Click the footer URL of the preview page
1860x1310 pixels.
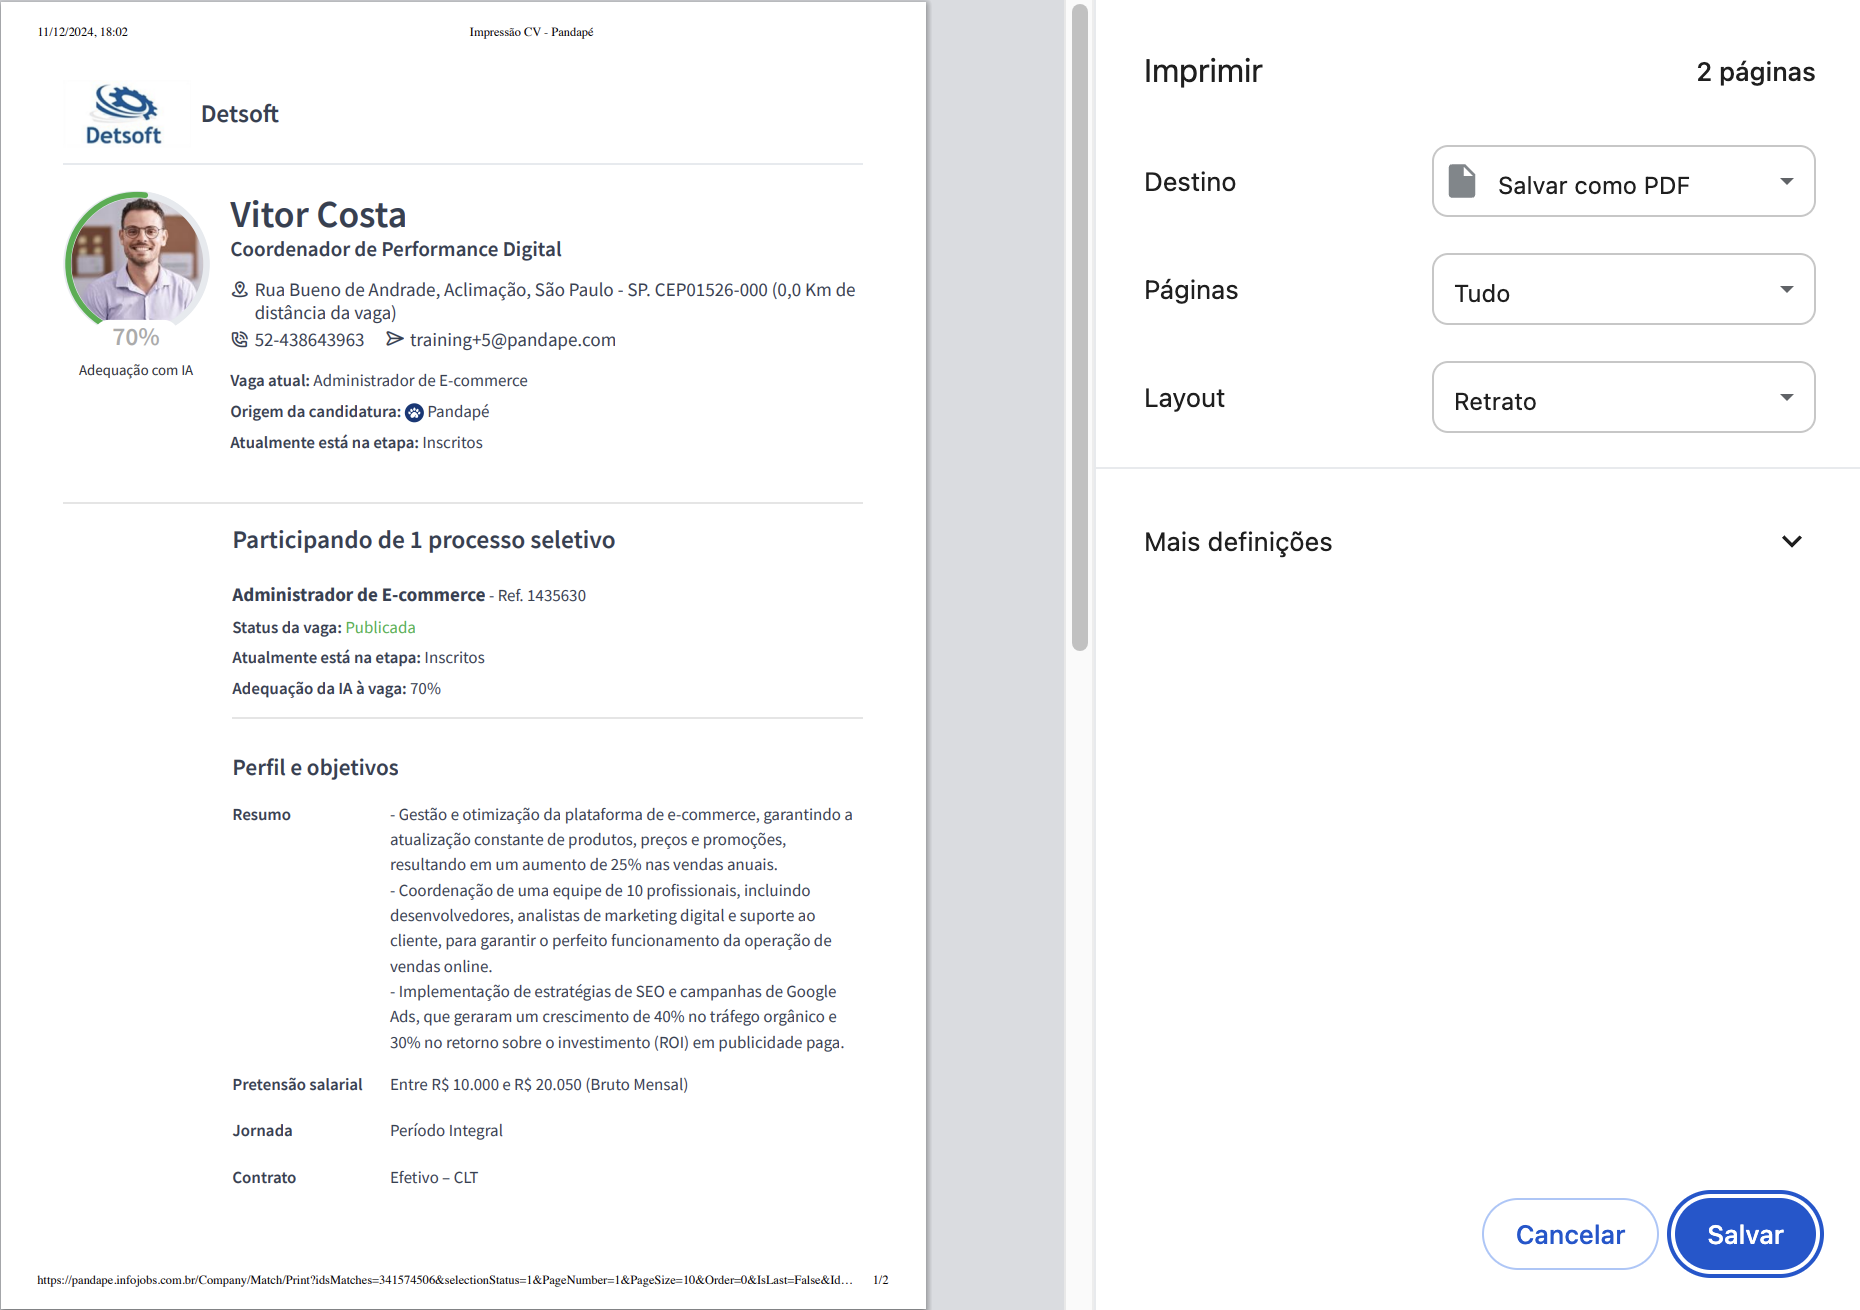pos(444,1280)
